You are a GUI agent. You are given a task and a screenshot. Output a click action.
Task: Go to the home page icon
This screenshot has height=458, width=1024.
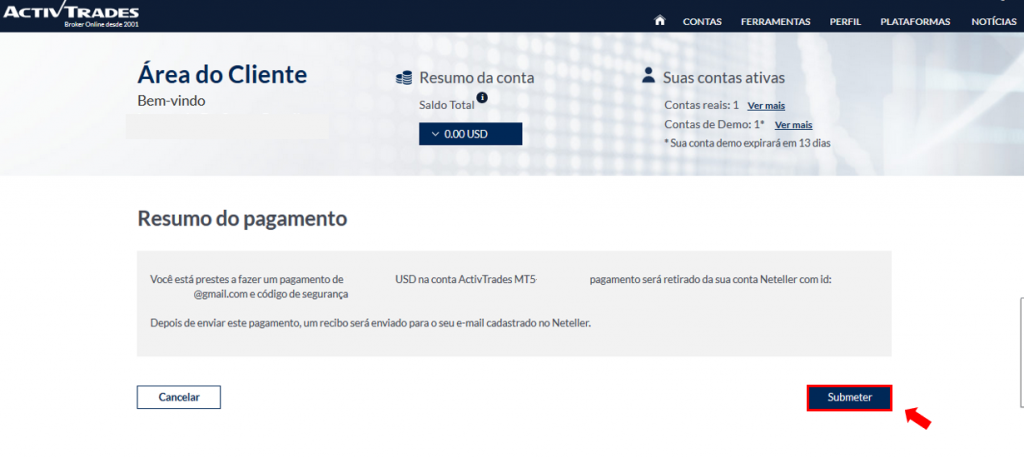pyautogui.click(x=660, y=20)
